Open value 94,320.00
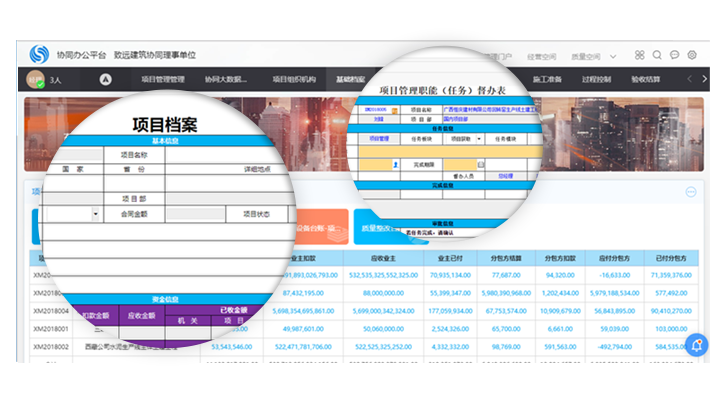The image size is (720, 411). coord(560,275)
